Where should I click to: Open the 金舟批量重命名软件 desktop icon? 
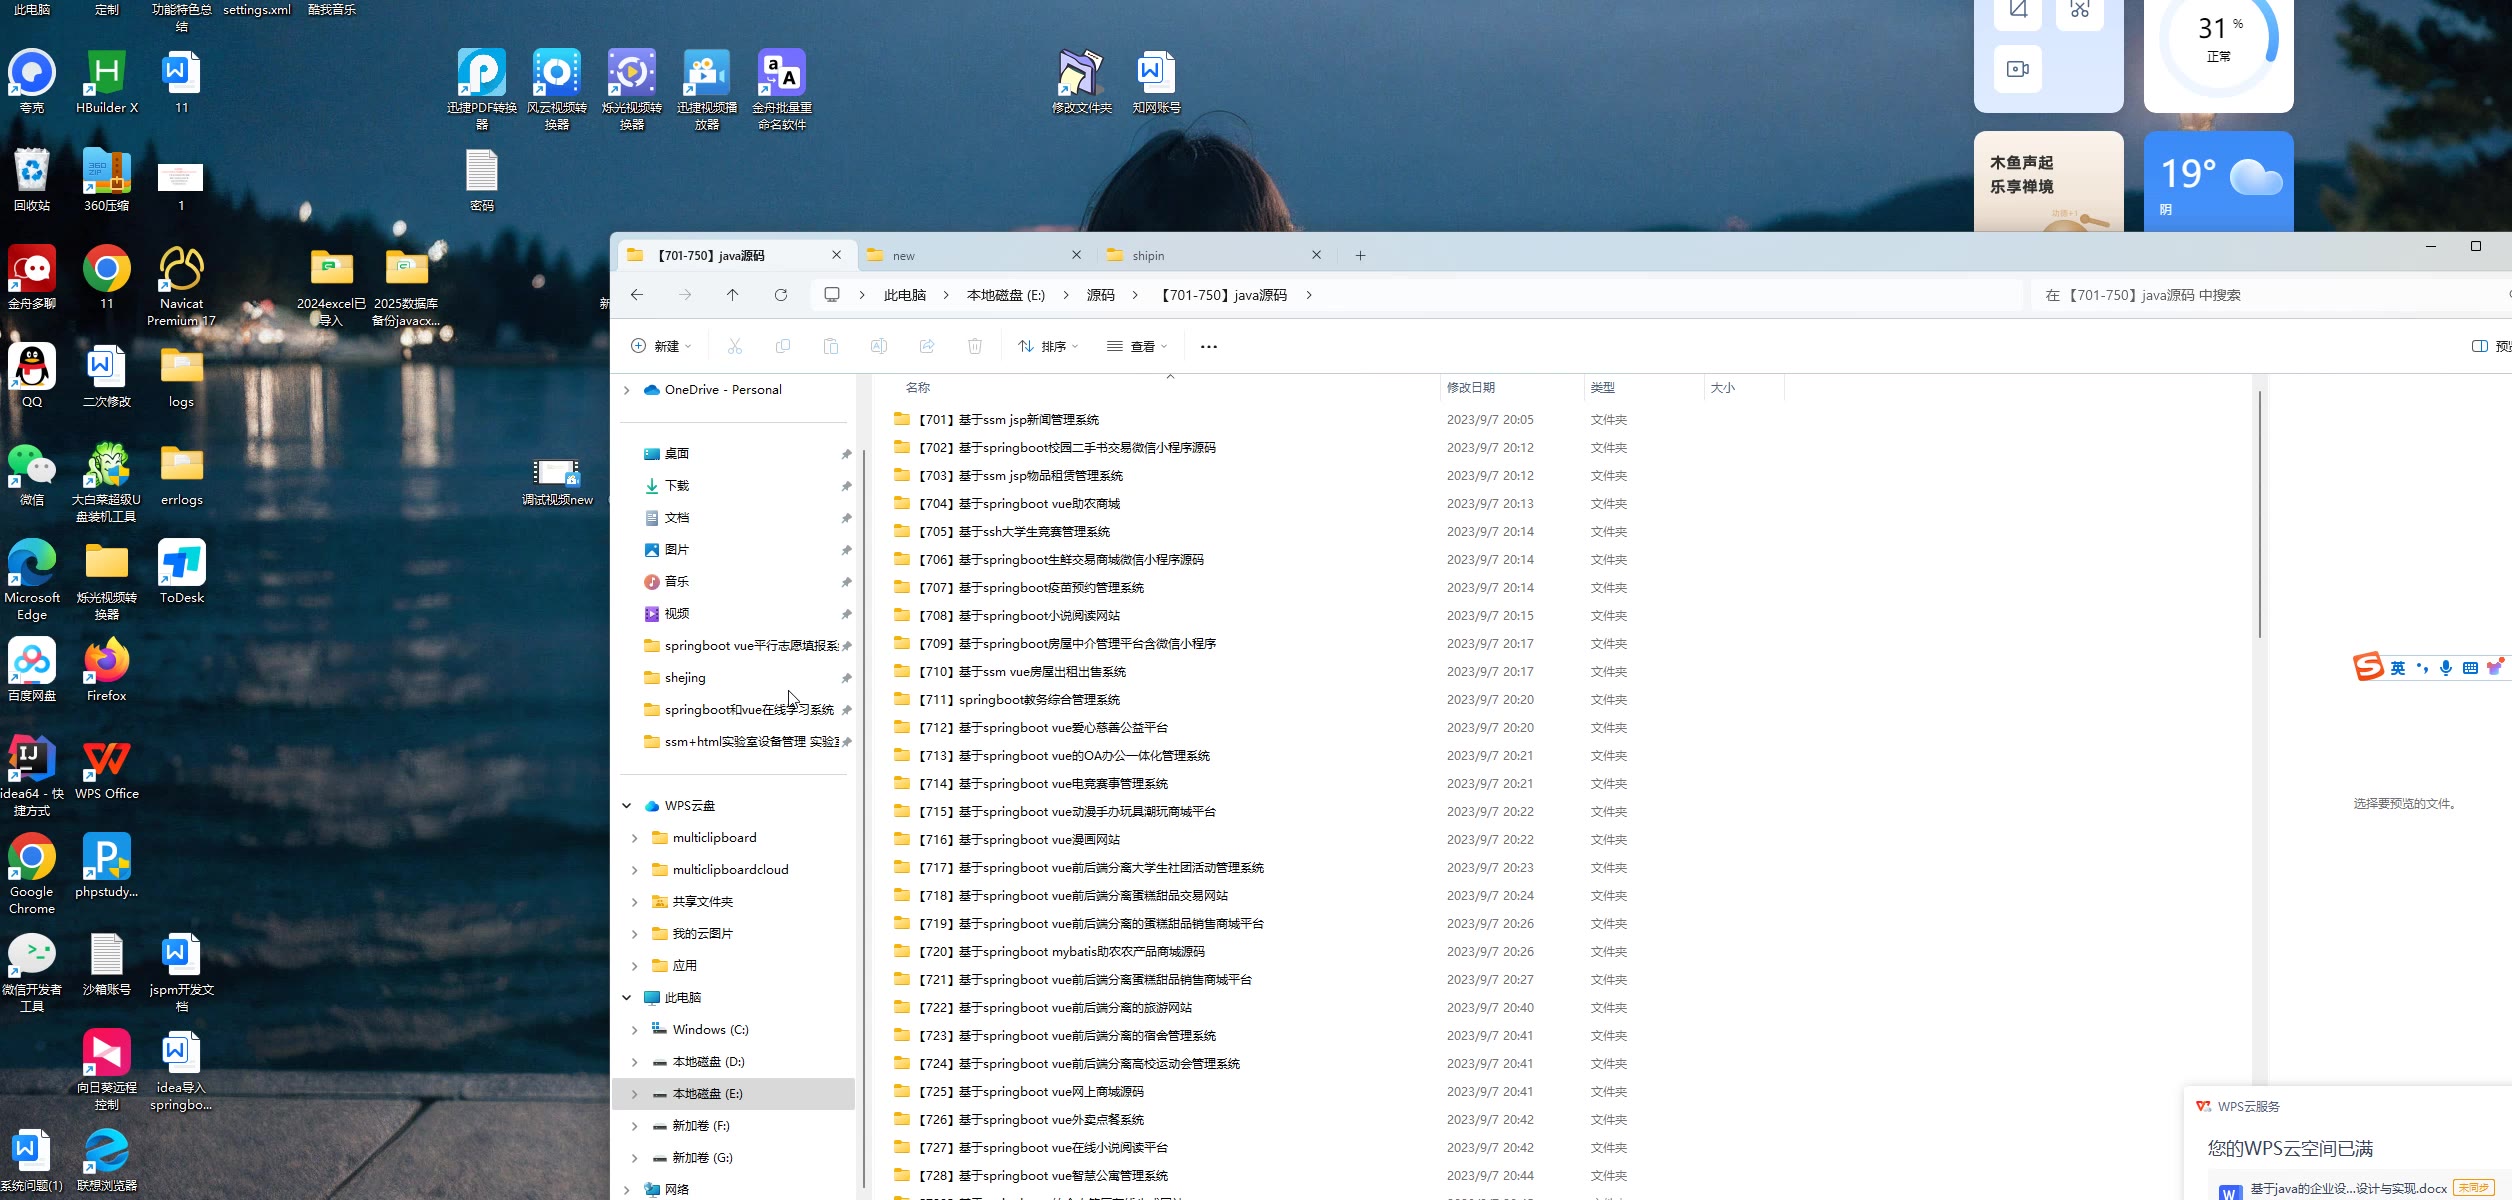(782, 91)
